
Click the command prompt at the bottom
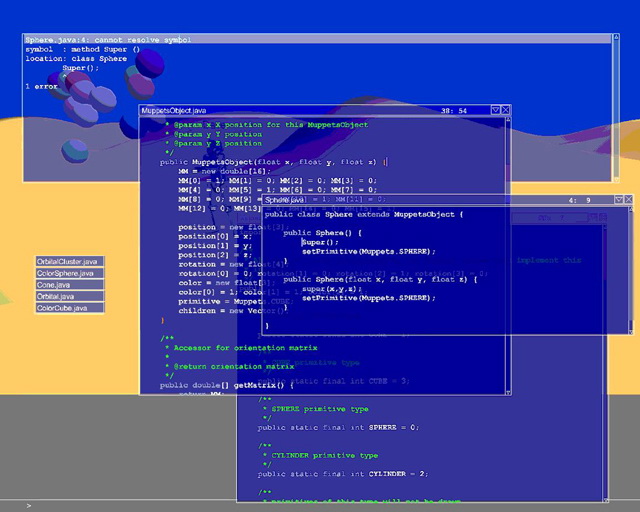click(28, 505)
